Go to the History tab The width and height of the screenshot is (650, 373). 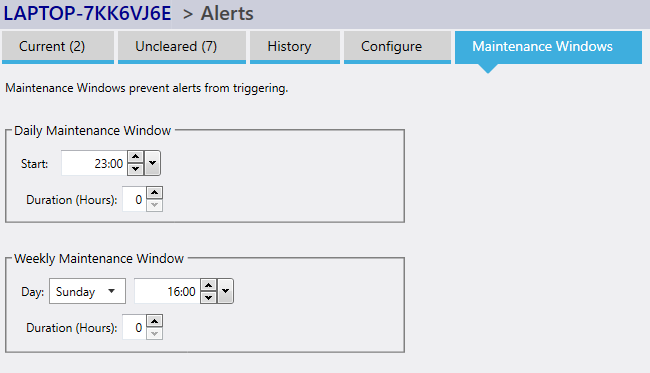tap(295, 47)
